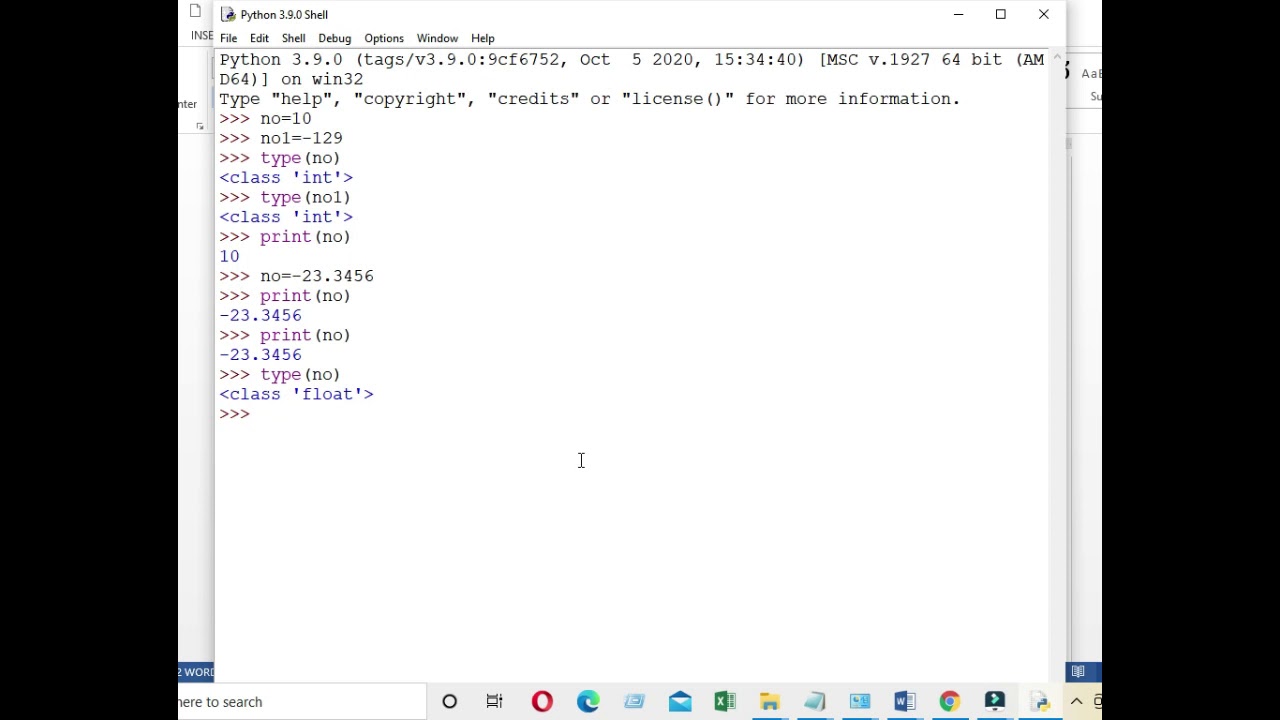The image size is (1280, 720).
Task: Click the line "no1=-129"
Action: coord(301,138)
